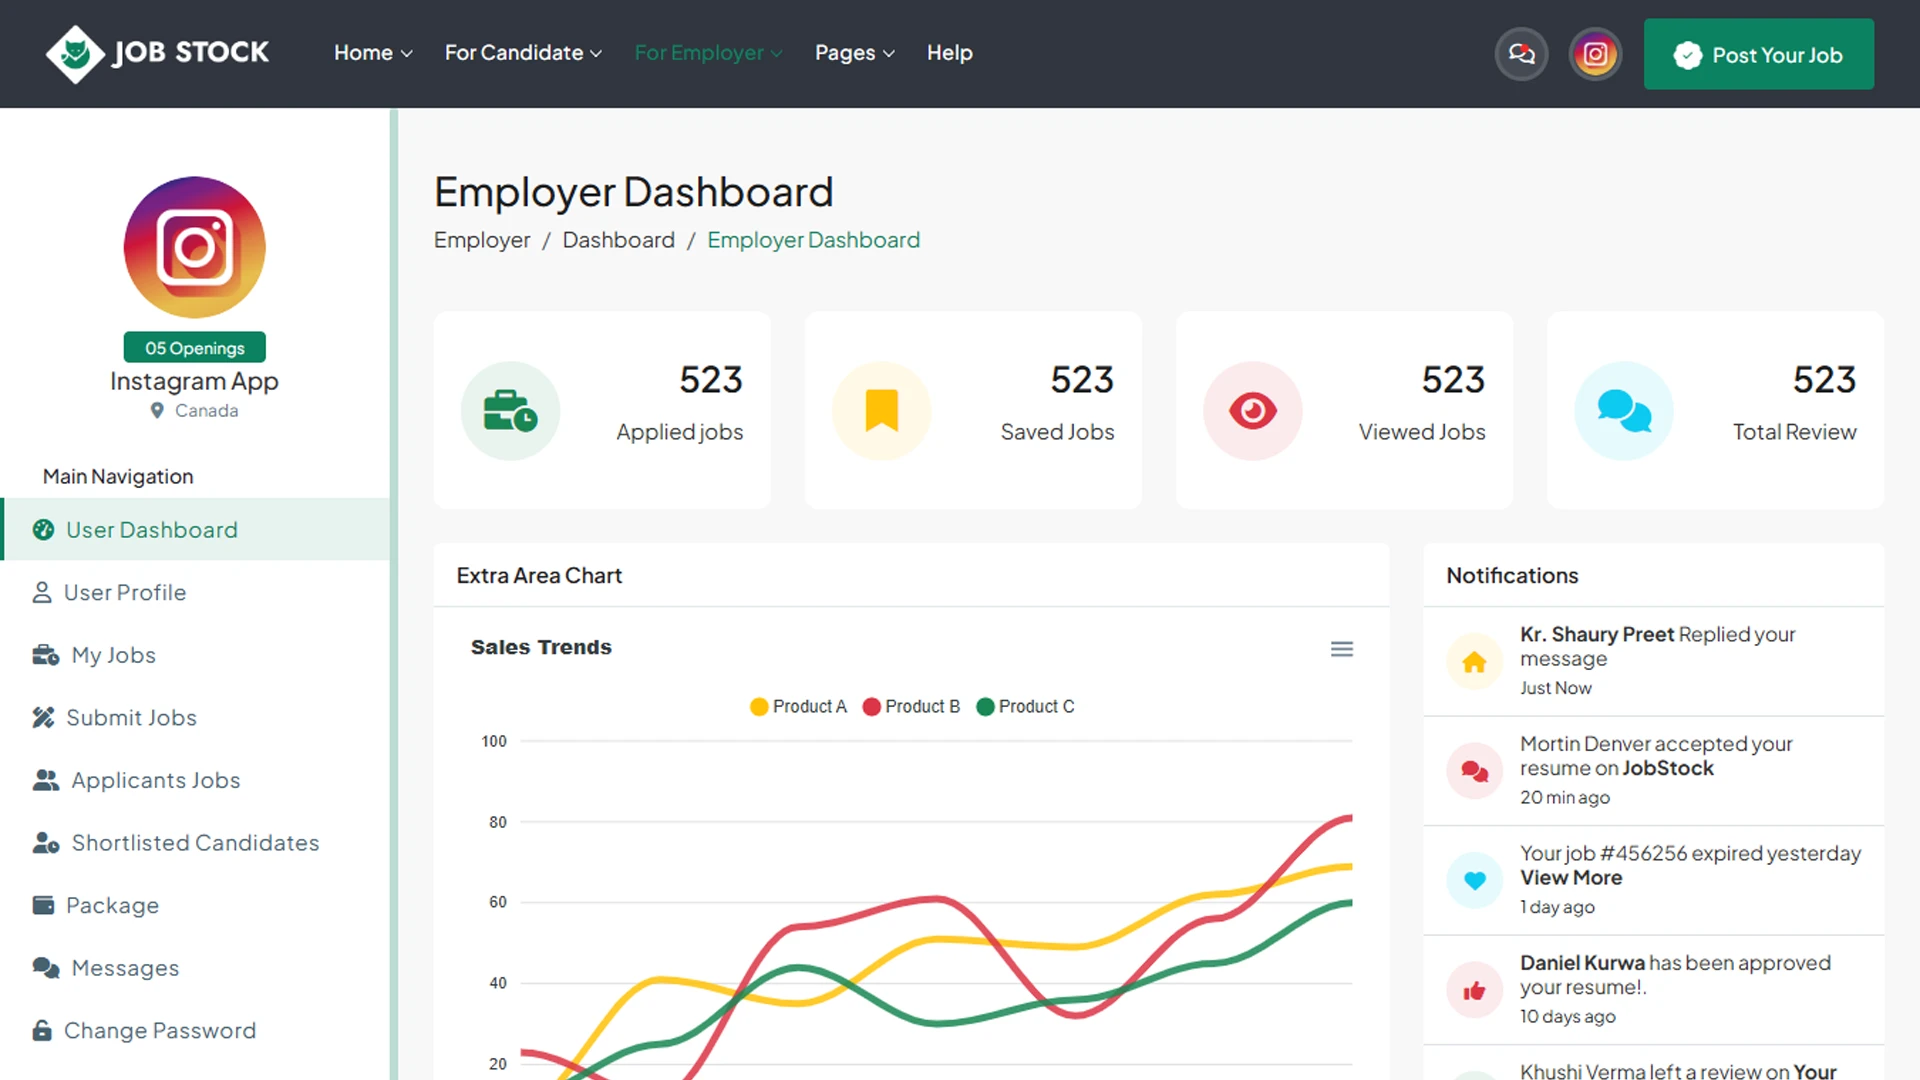Click the 523 Applied jobs count
Viewport: 1920px width, 1080px height.
point(711,380)
